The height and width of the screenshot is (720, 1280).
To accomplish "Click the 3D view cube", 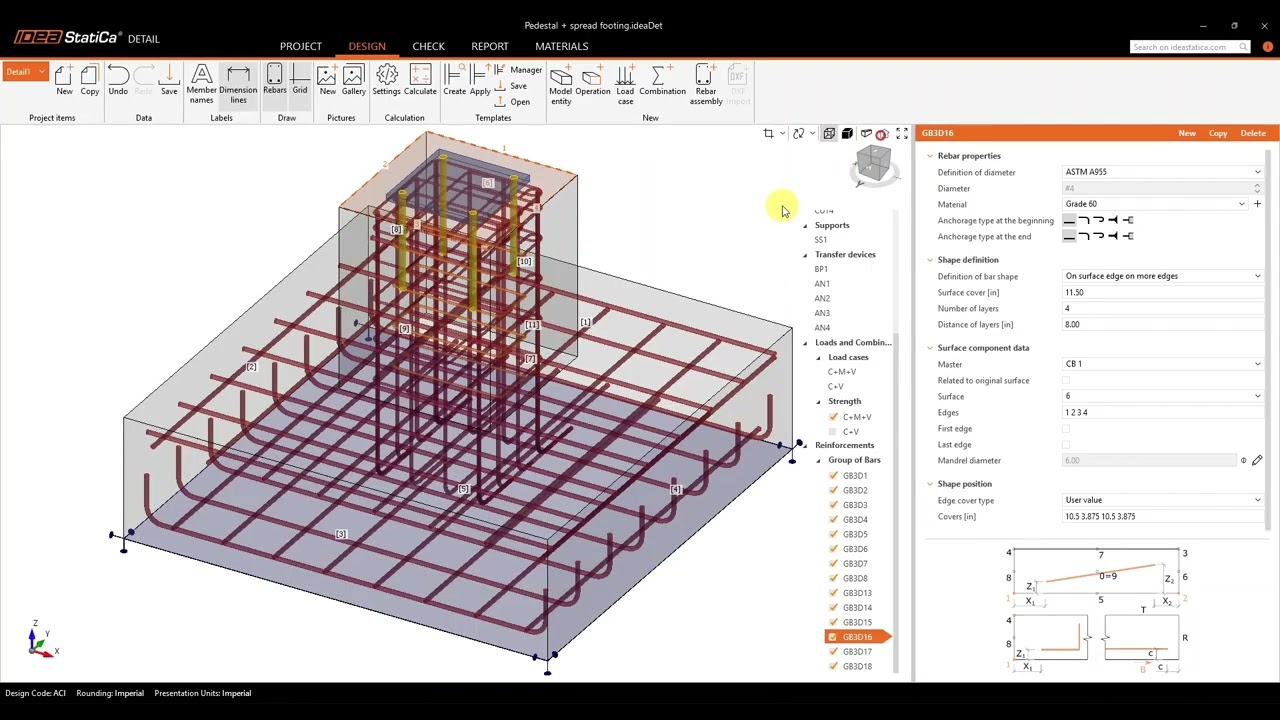I will point(873,163).
